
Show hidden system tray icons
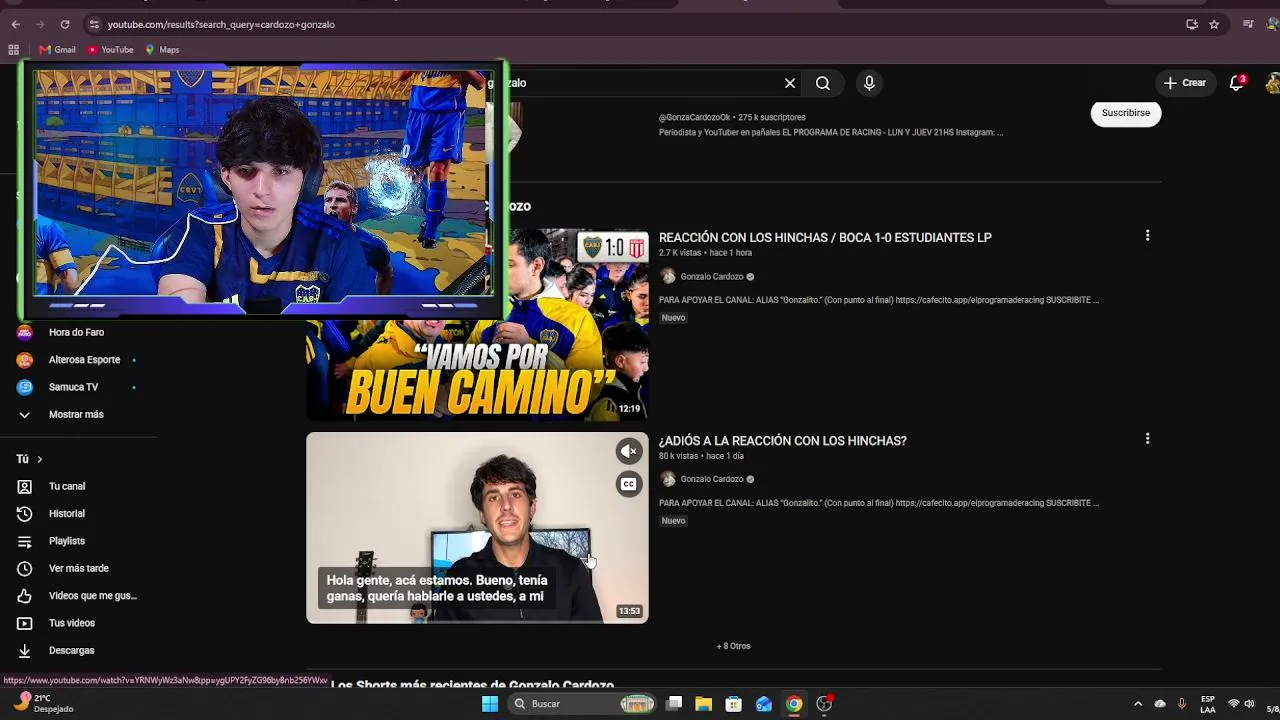[1138, 704]
